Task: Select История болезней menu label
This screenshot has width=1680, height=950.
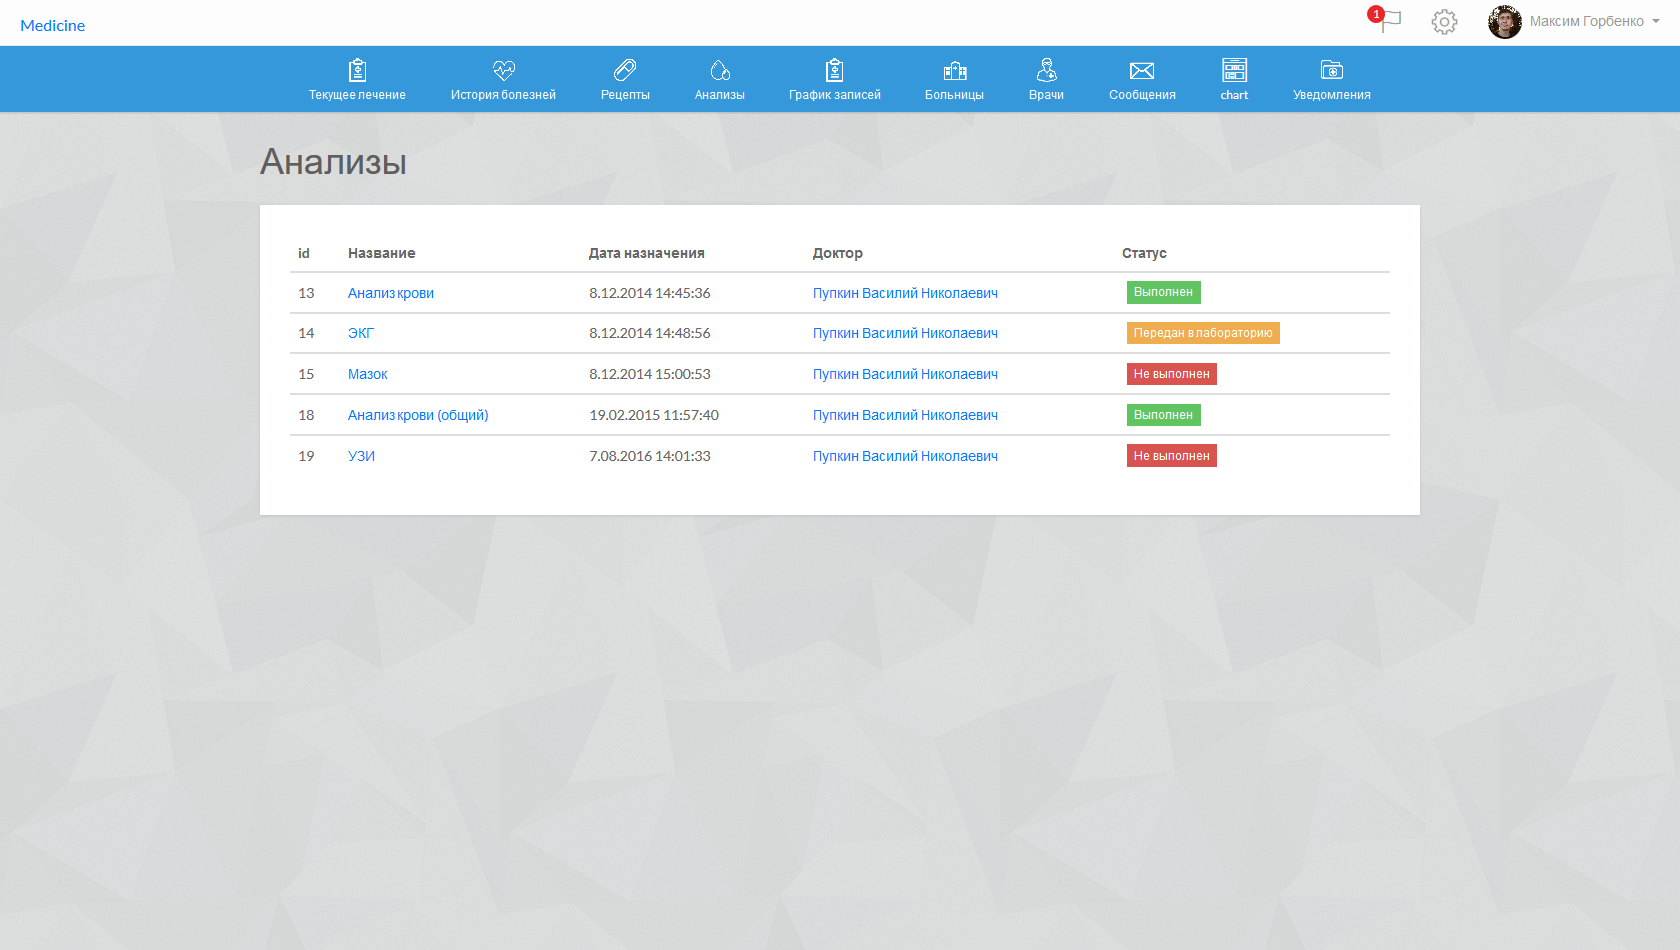Action: tap(503, 95)
